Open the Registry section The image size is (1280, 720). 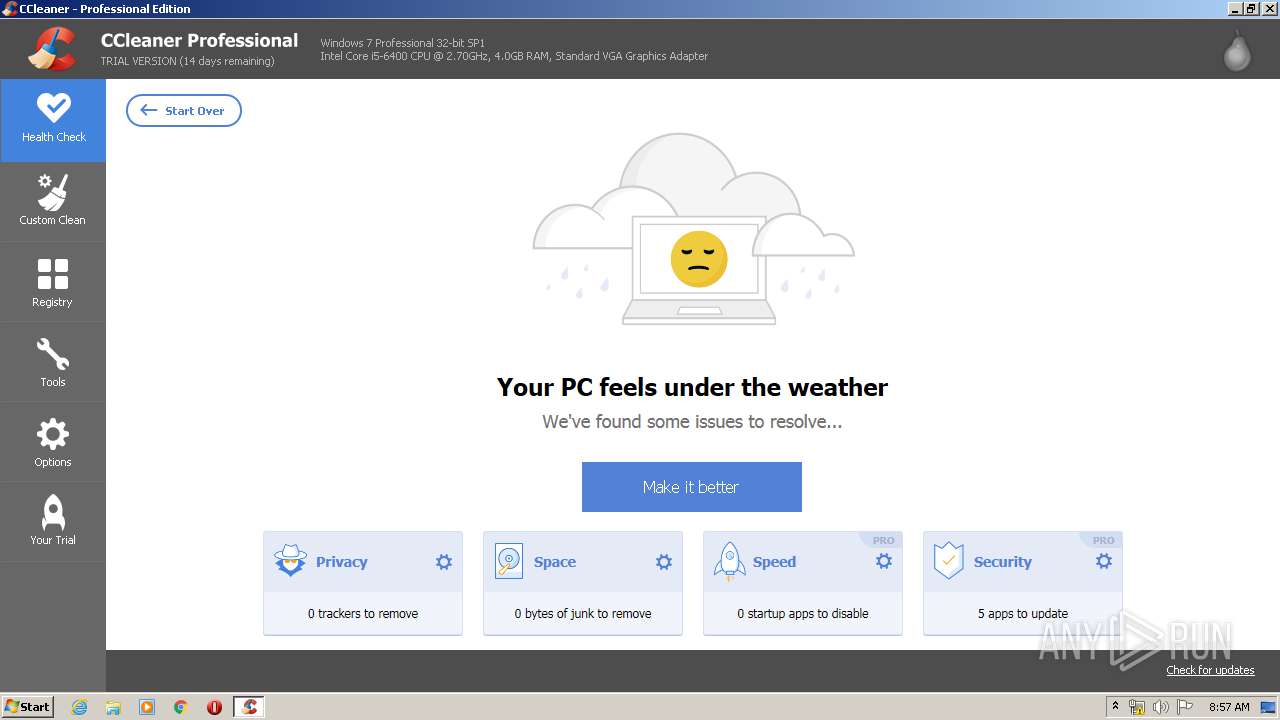53,282
